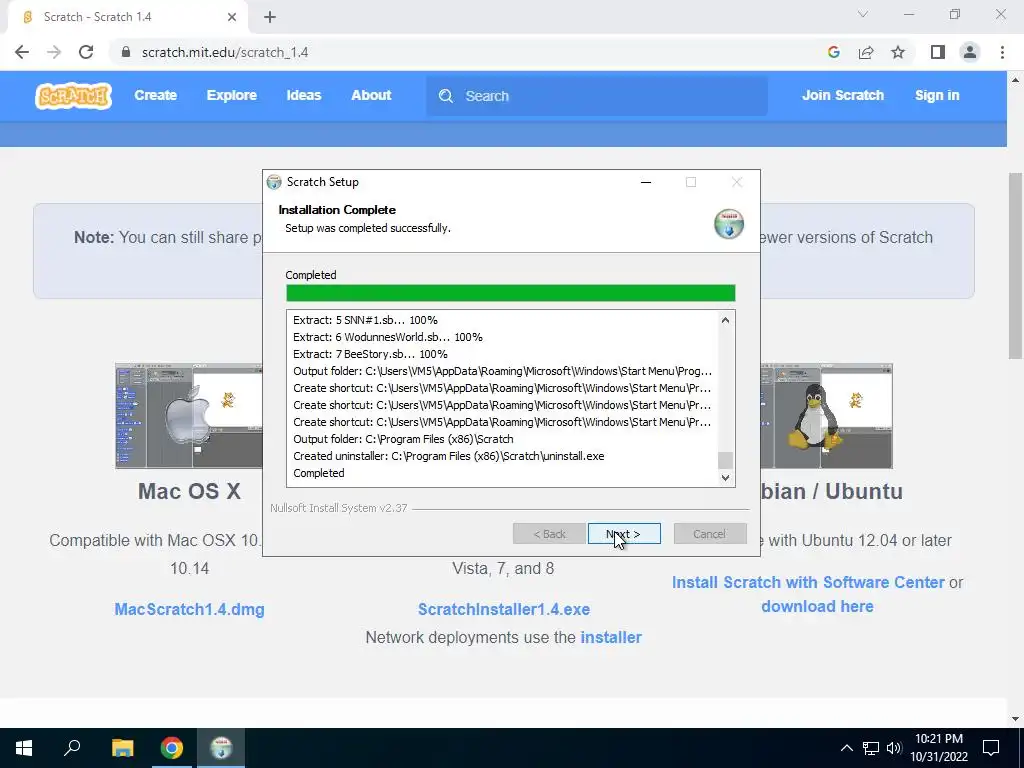This screenshot has height=768, width=1024.
Task: Click the search magnifier icon on Scratch site
Action: (446, 96)
